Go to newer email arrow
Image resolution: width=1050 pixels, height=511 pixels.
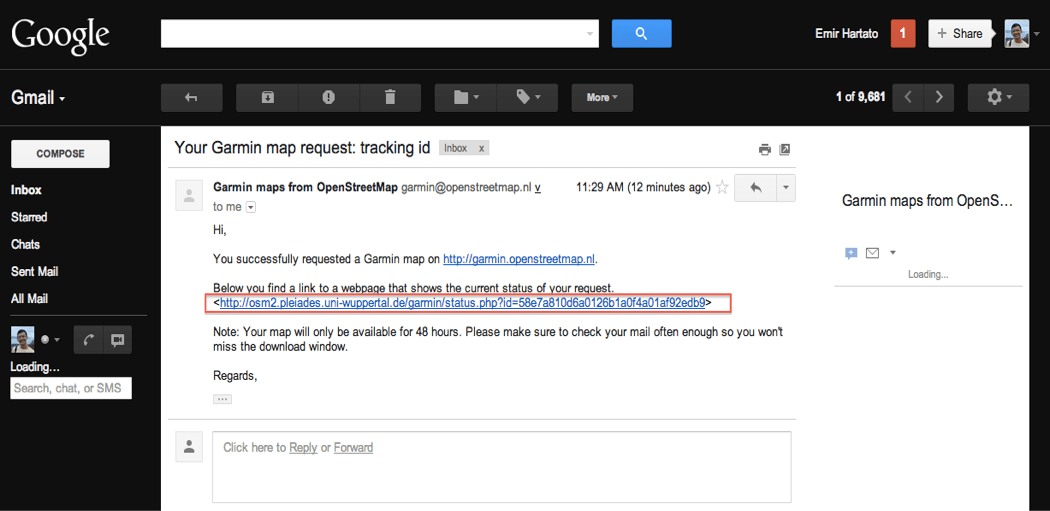click(908, 98)
